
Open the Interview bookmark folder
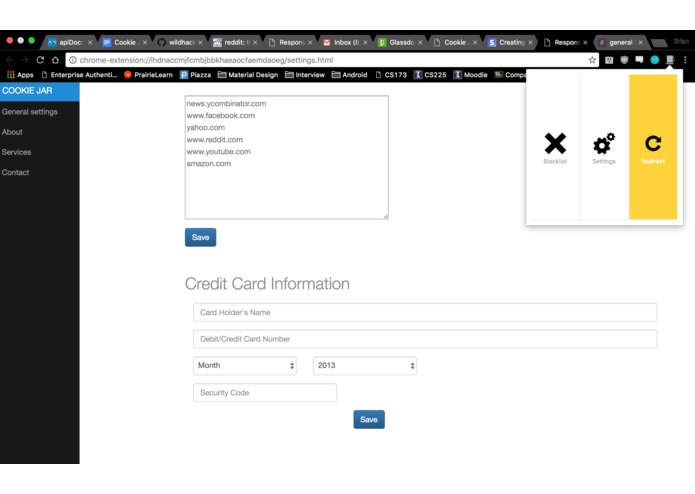click(x=305, y=75)
